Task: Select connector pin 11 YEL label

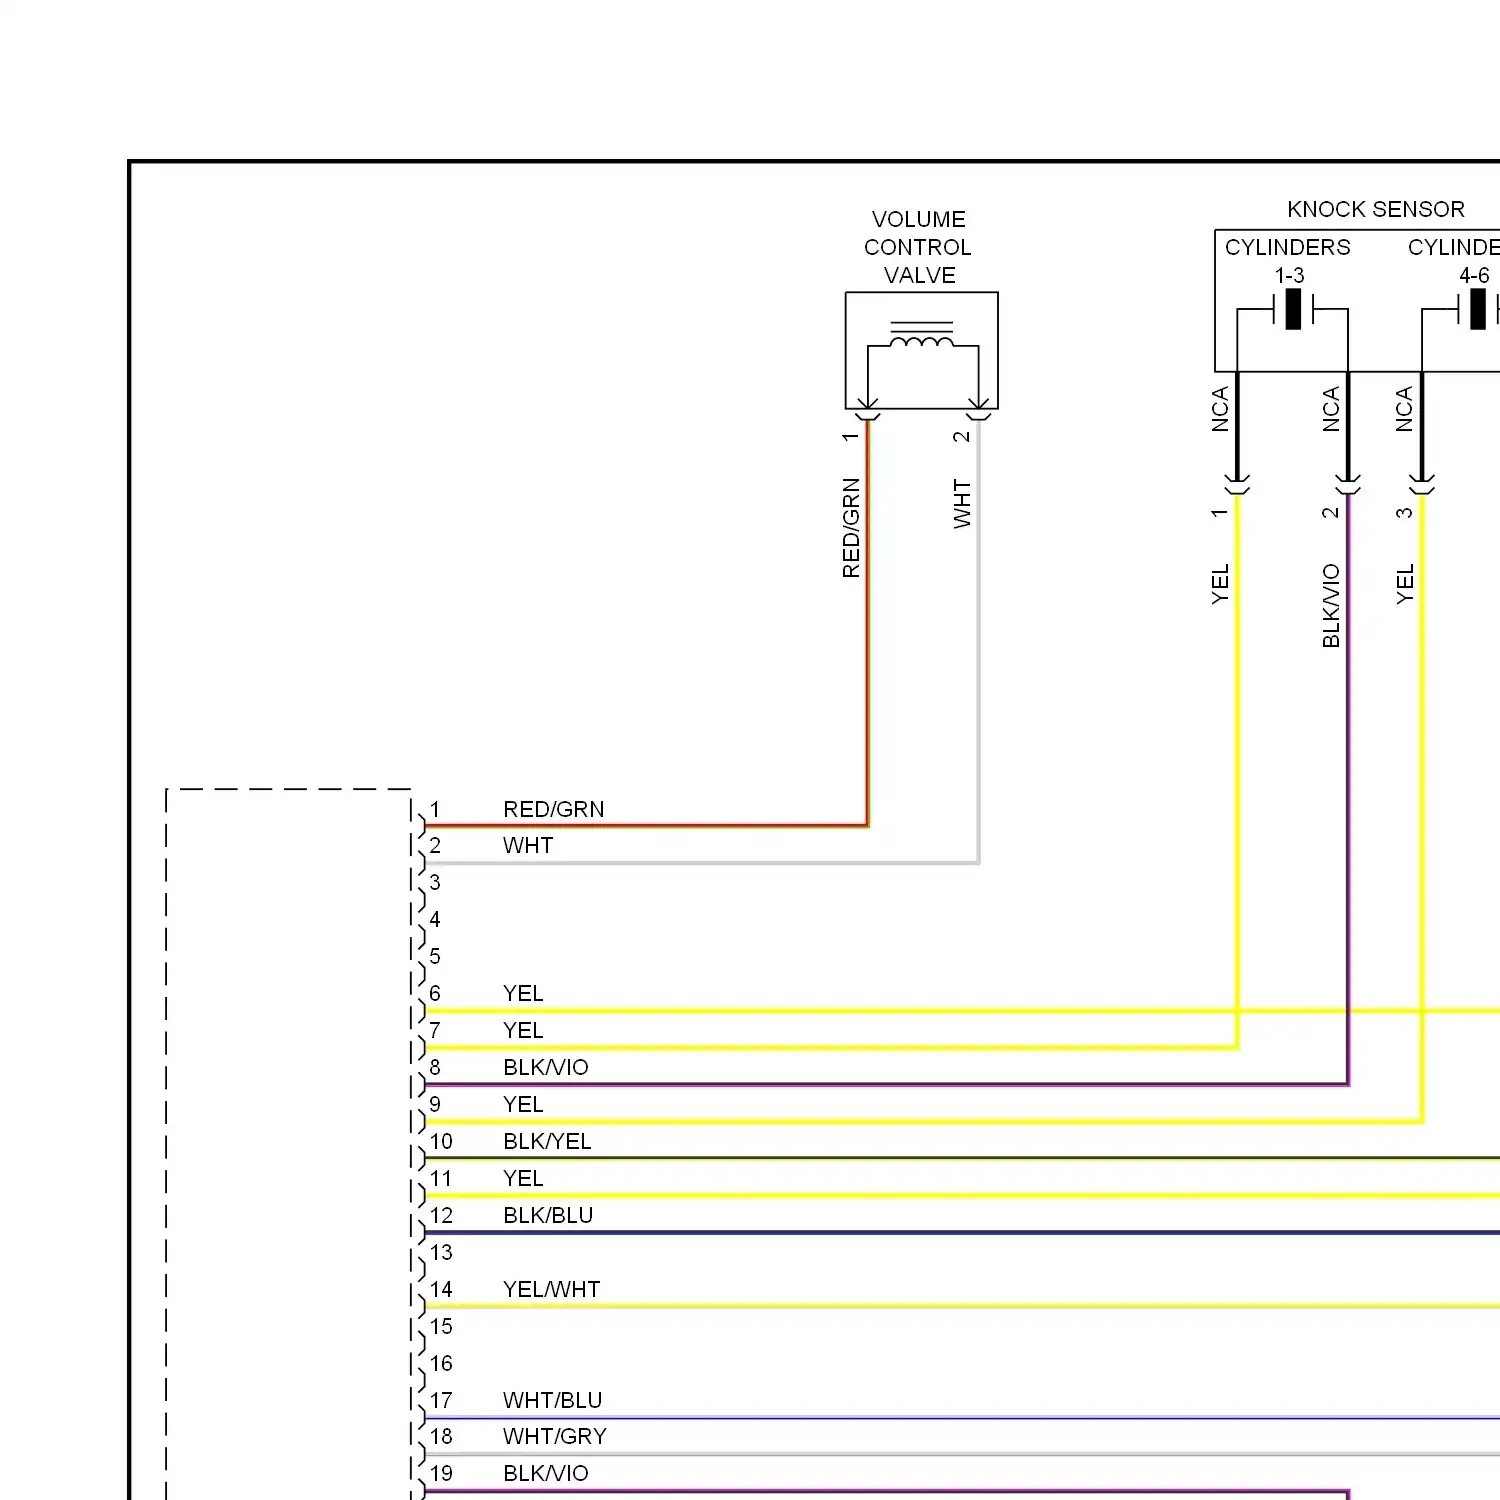Action: point(523,1179)
